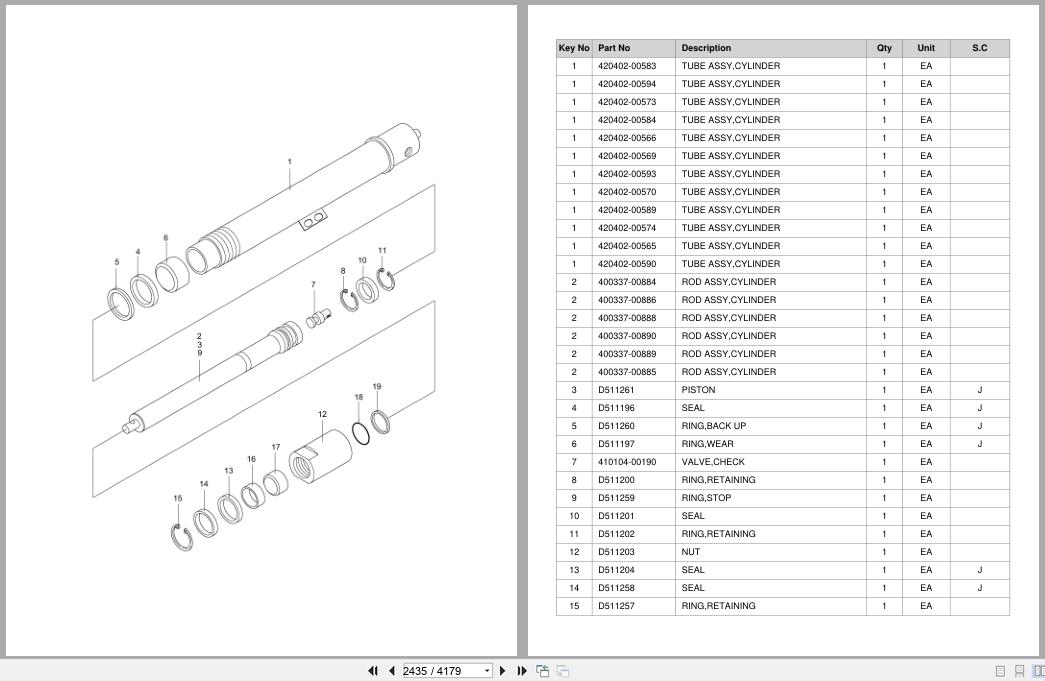Viewport: 1045px width, 681px height.
Task: Go to the next view icon
Action: [563, 671]
